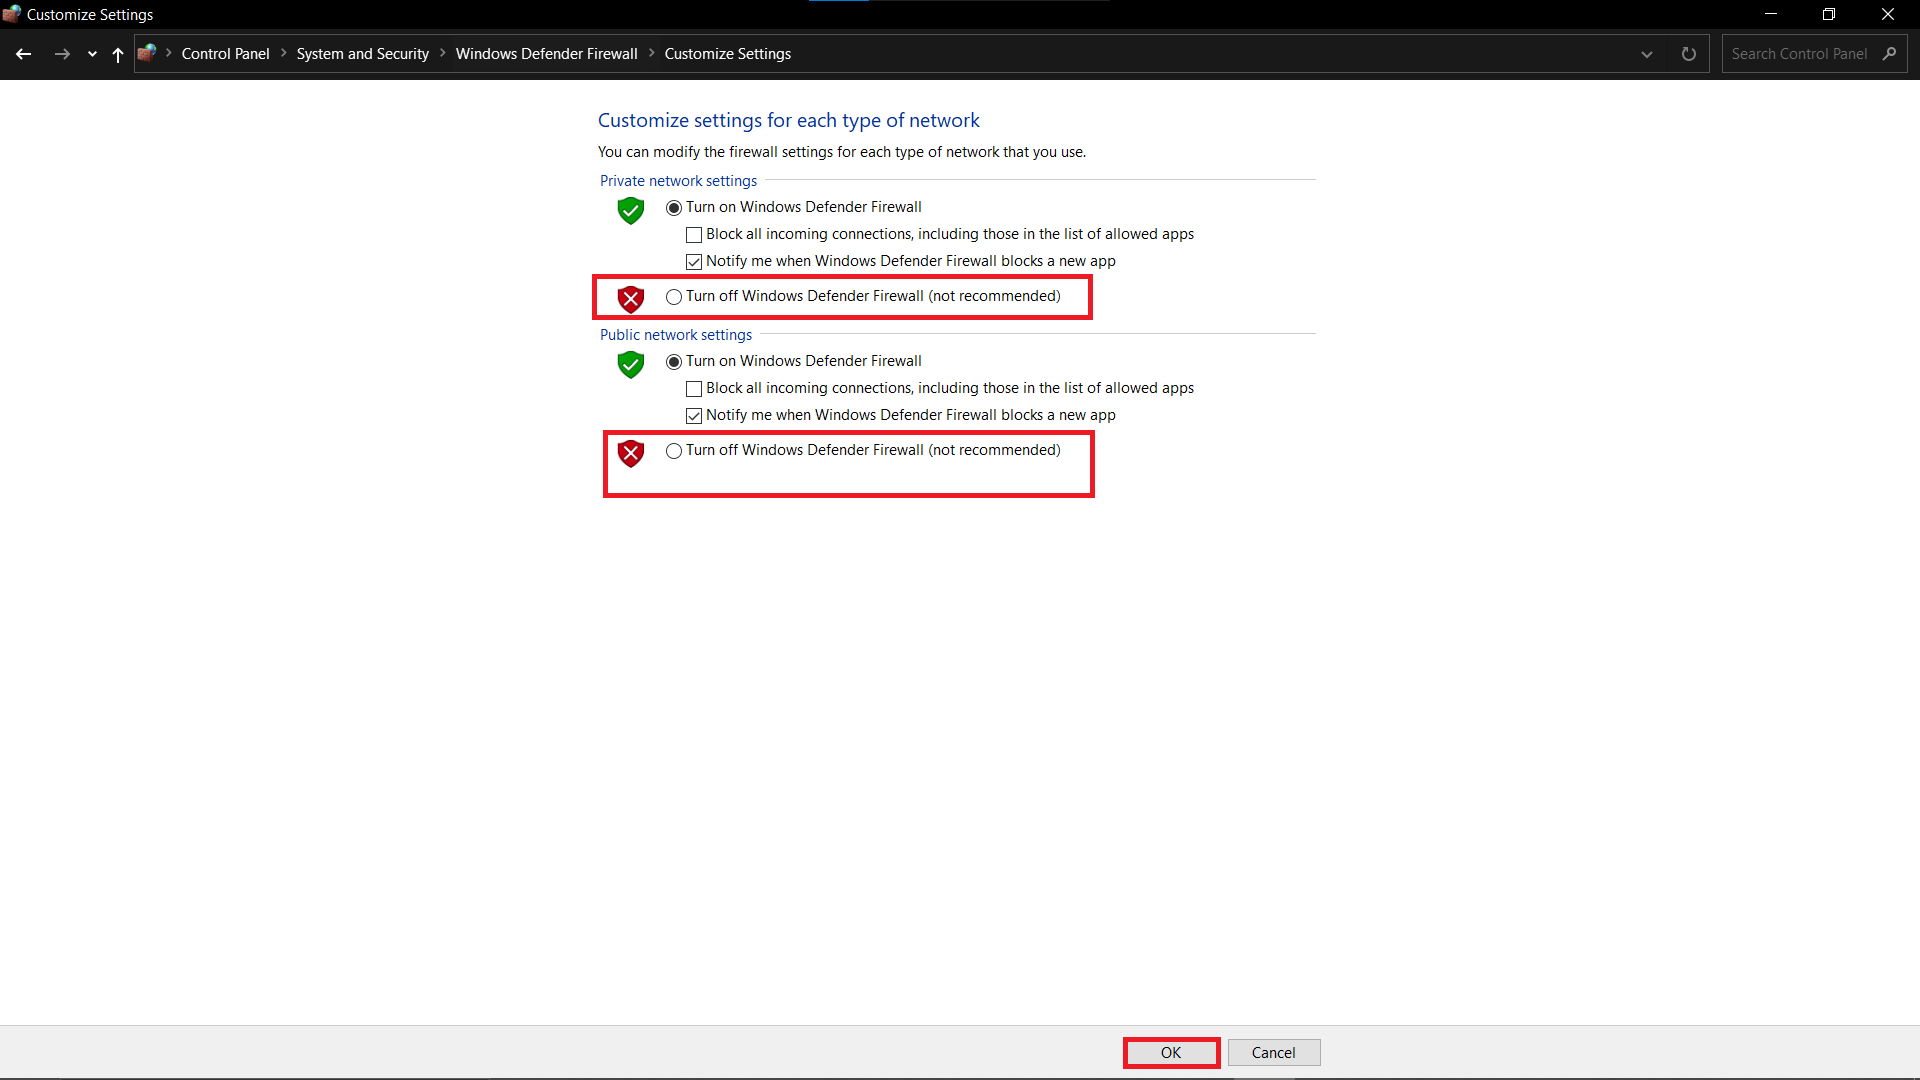Viewport: 1920px width, 1080px height.
Task: Click the Search Control Panel field
Action: pyautogui.click(x=1799, y=54)
